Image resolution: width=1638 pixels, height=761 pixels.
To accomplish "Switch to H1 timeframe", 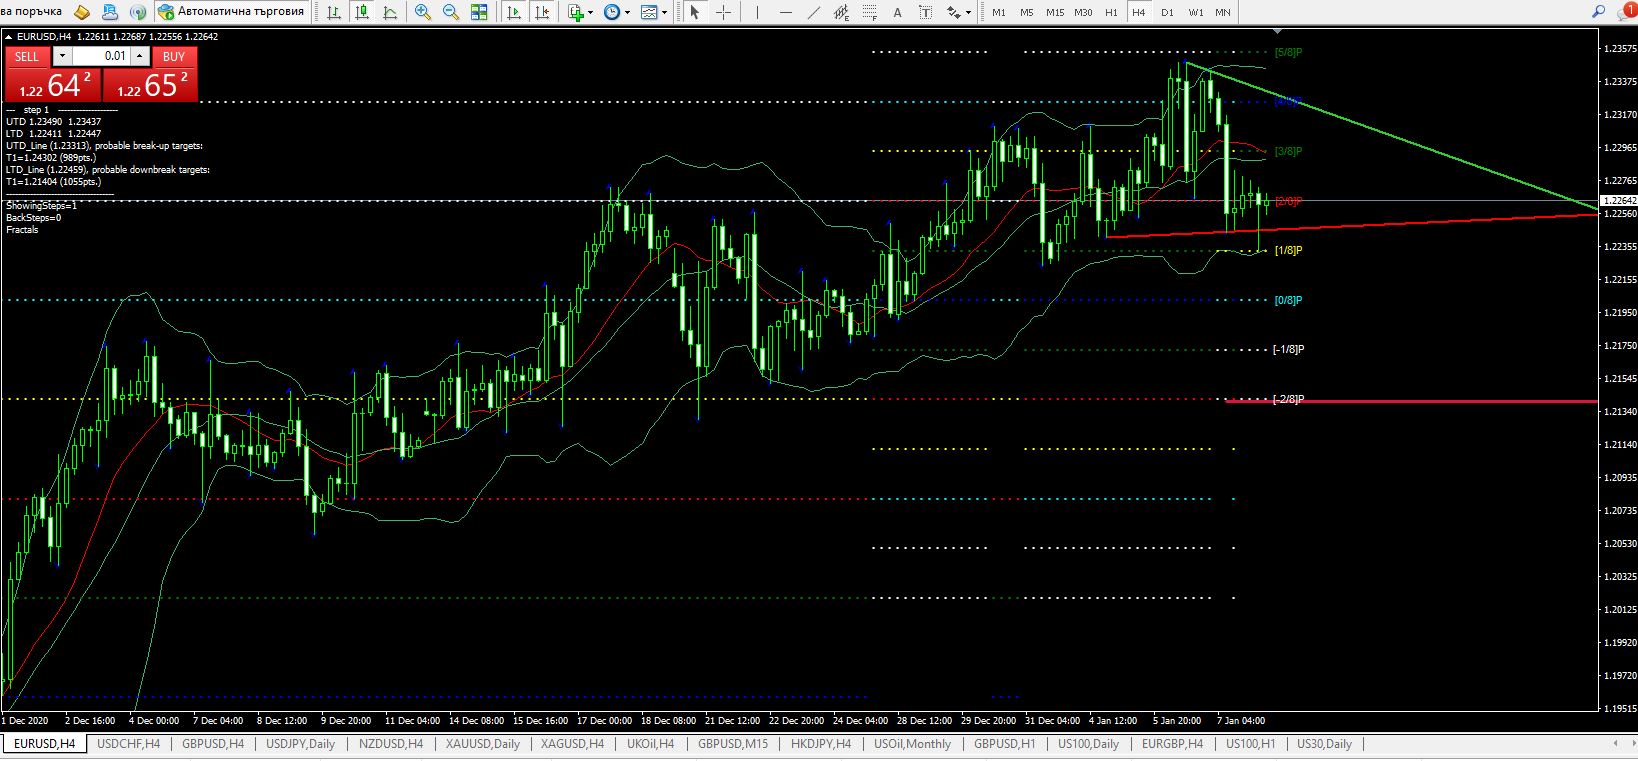I will [x=1111, y=12].
